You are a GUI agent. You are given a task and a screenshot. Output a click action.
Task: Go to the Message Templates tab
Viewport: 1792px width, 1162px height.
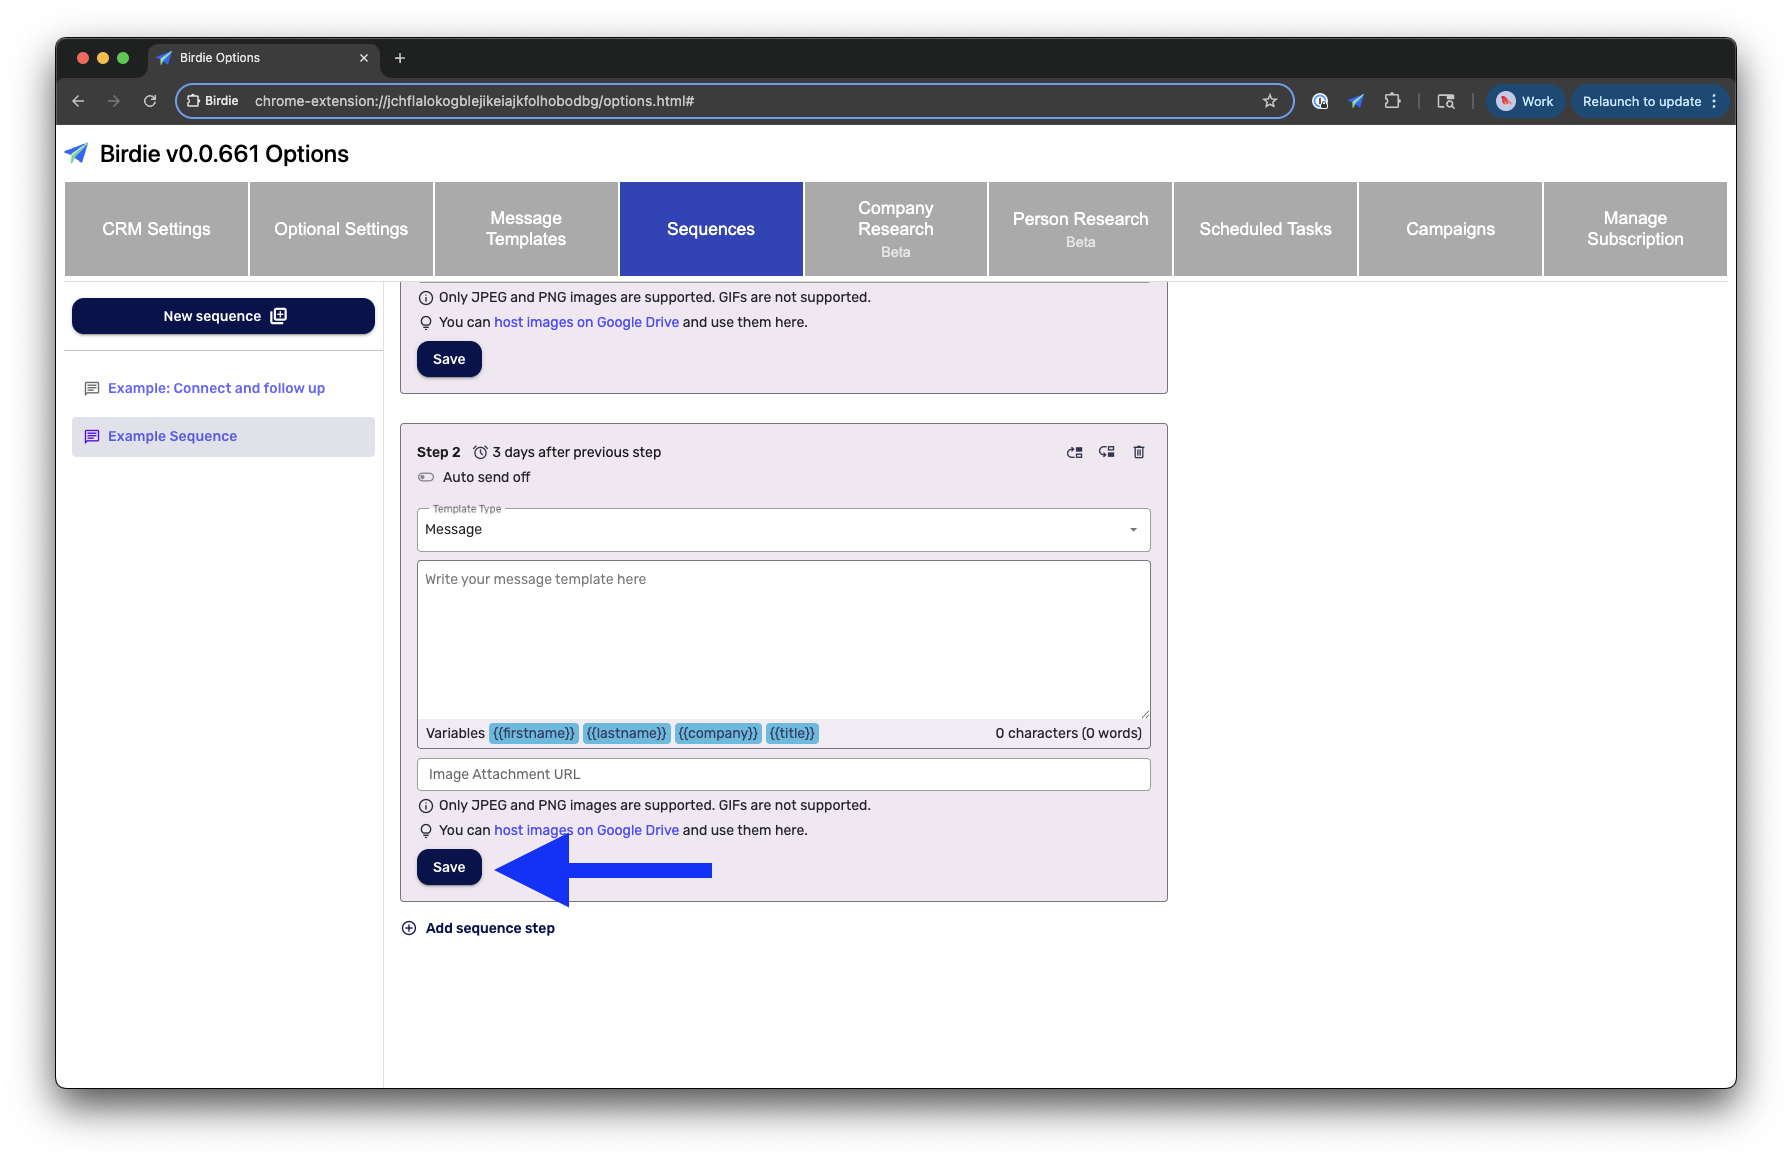526,229
